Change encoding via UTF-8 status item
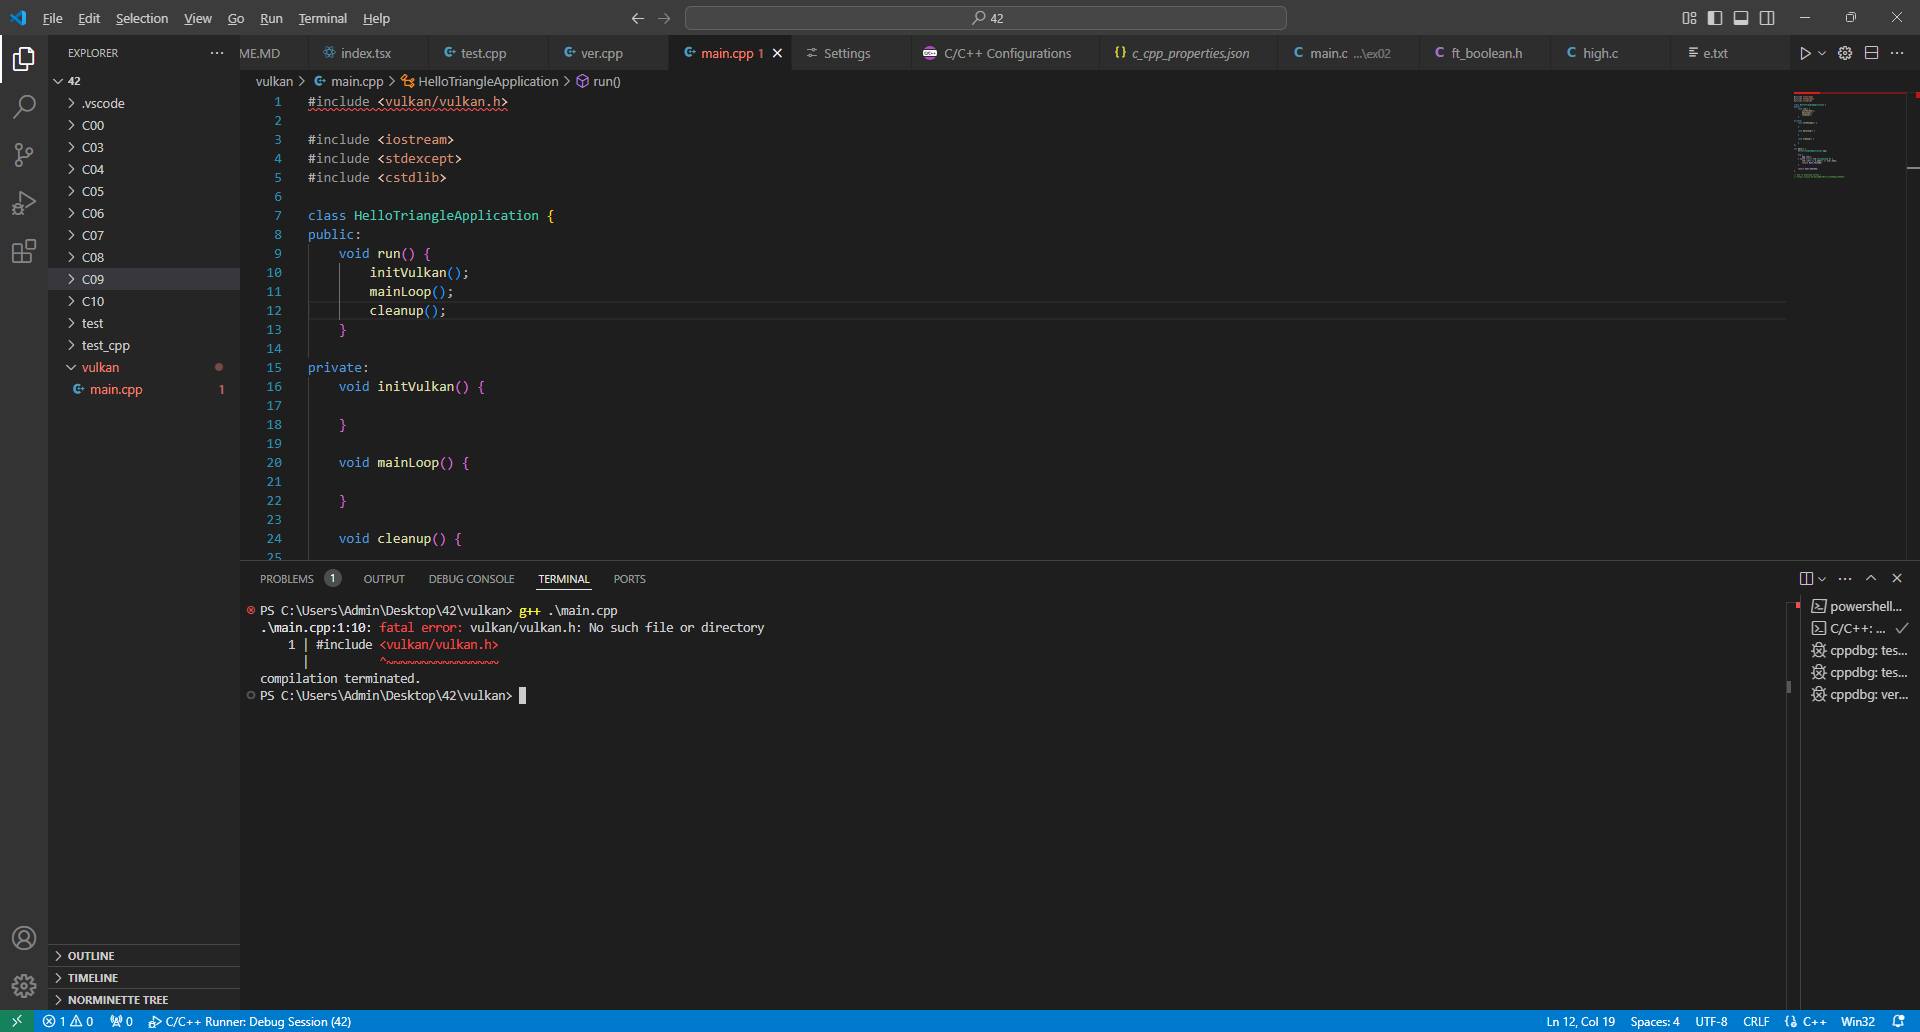The image size is (1920, 1032). click(x=1711, y=1021)
